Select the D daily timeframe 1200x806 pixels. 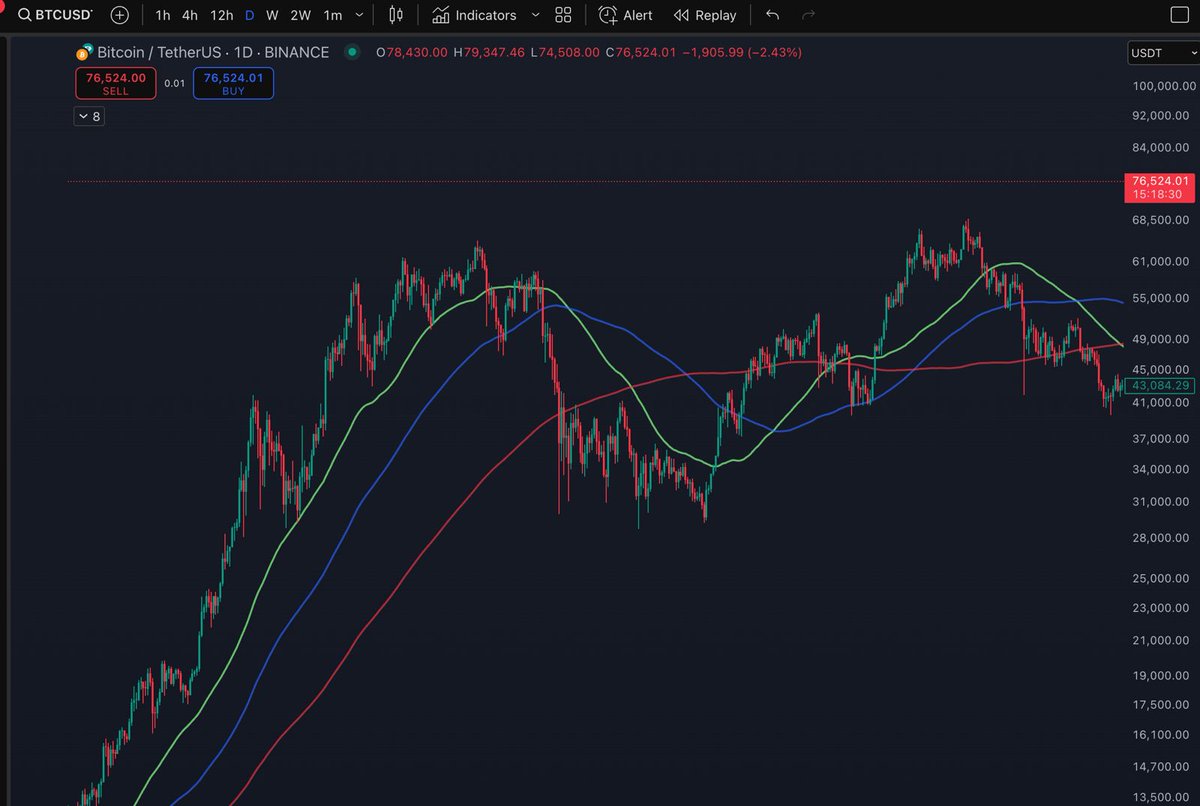click(x=250, y=15)
